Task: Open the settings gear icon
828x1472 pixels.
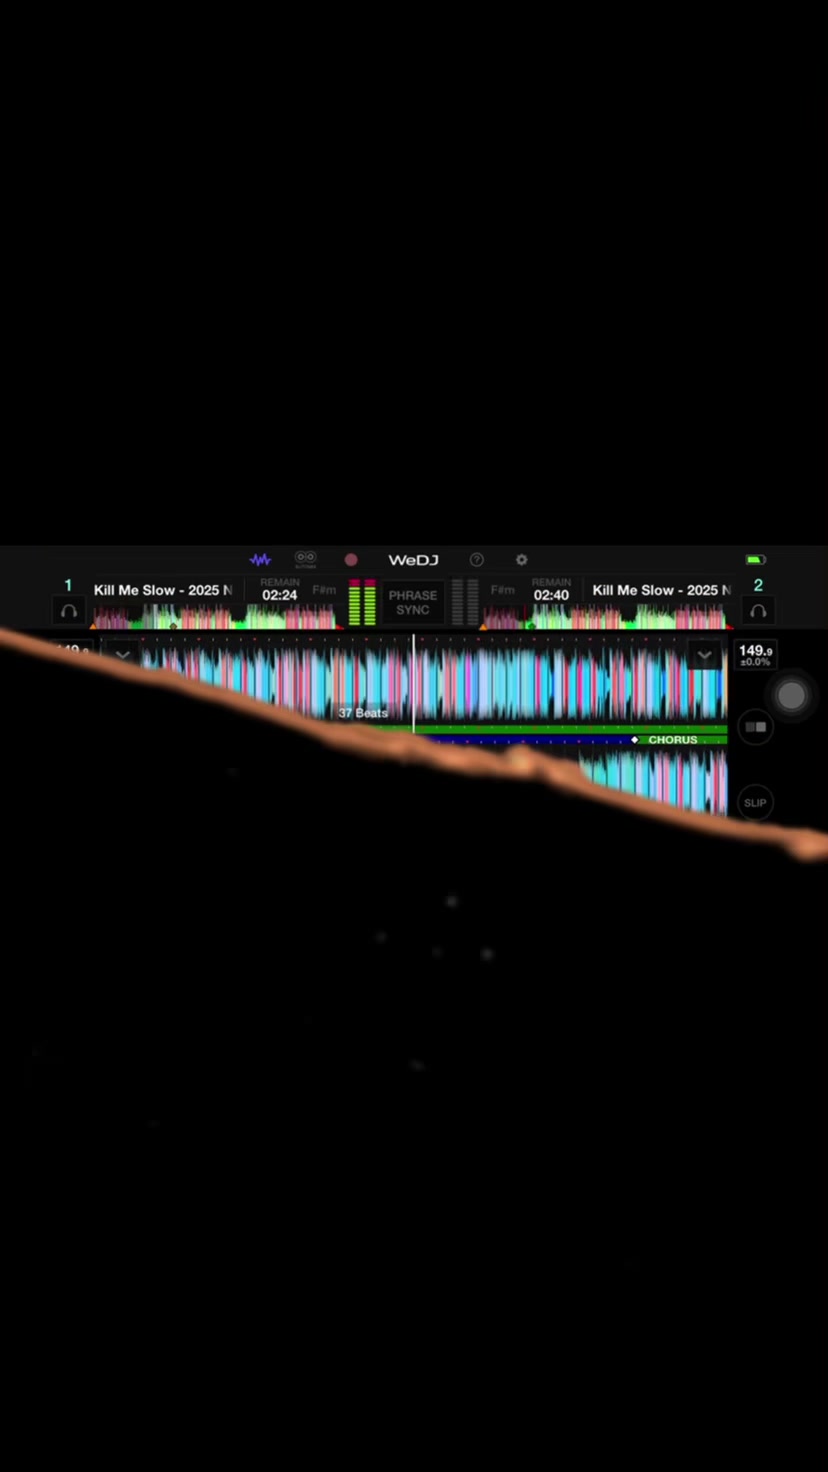Action: point(521,560)
